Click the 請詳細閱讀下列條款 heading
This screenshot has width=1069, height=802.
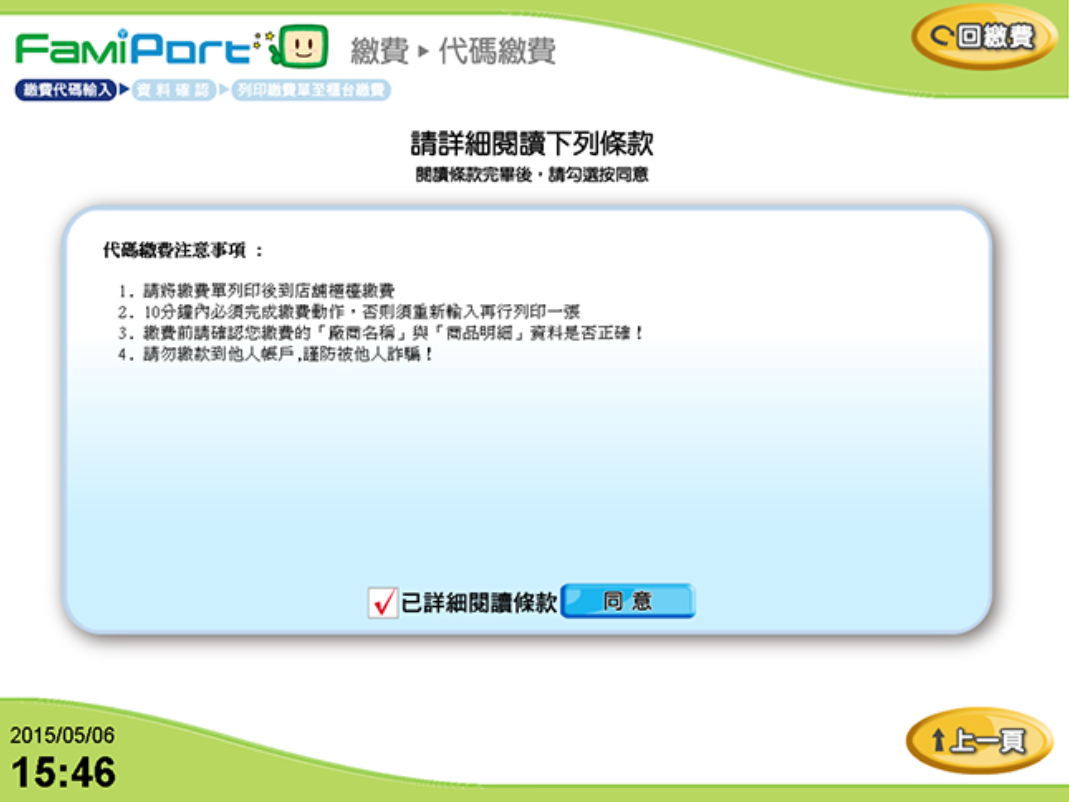[532, 144]
